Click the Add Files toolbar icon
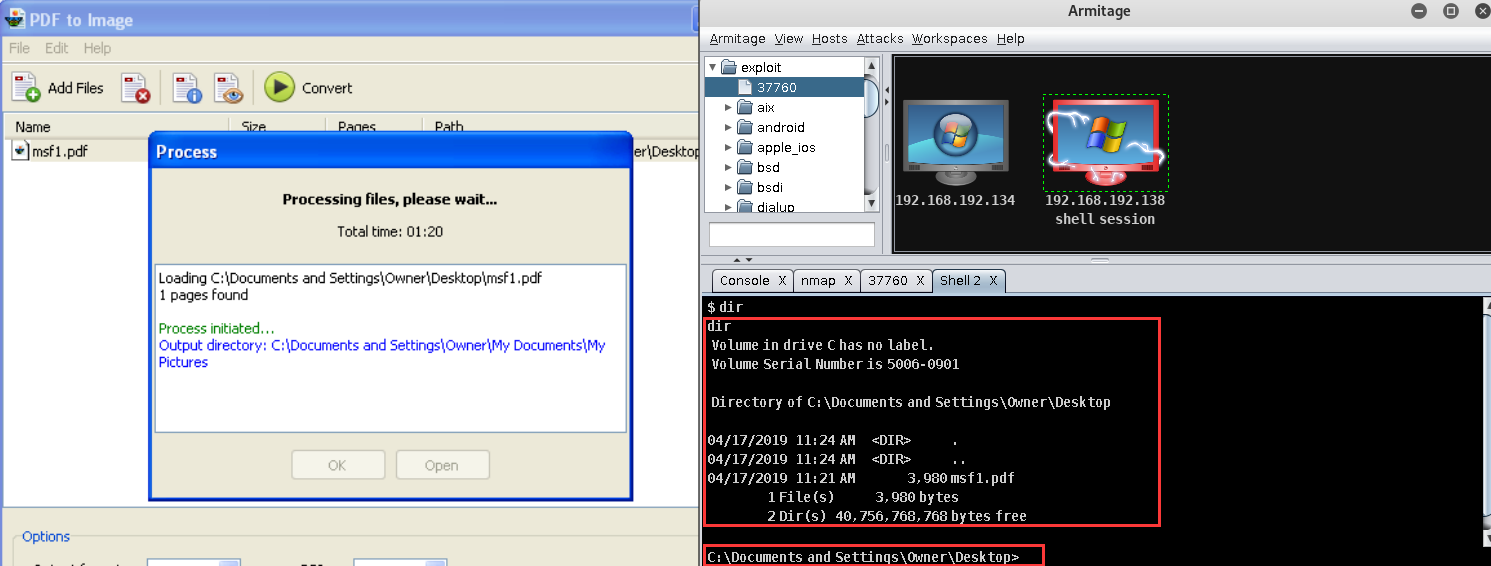Screen dimensions: 1491x566 (x=26, y=88)
